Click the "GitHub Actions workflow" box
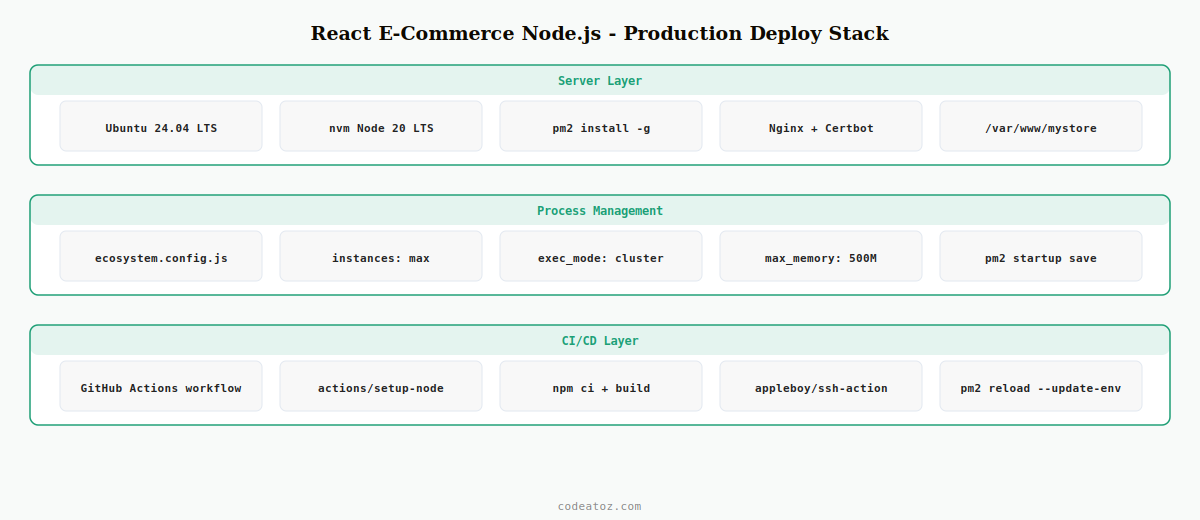 pyautogui.click(x=161, y=386)
